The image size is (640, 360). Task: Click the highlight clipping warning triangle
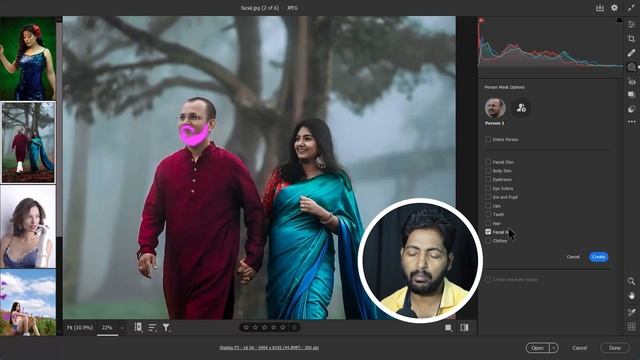620,20
